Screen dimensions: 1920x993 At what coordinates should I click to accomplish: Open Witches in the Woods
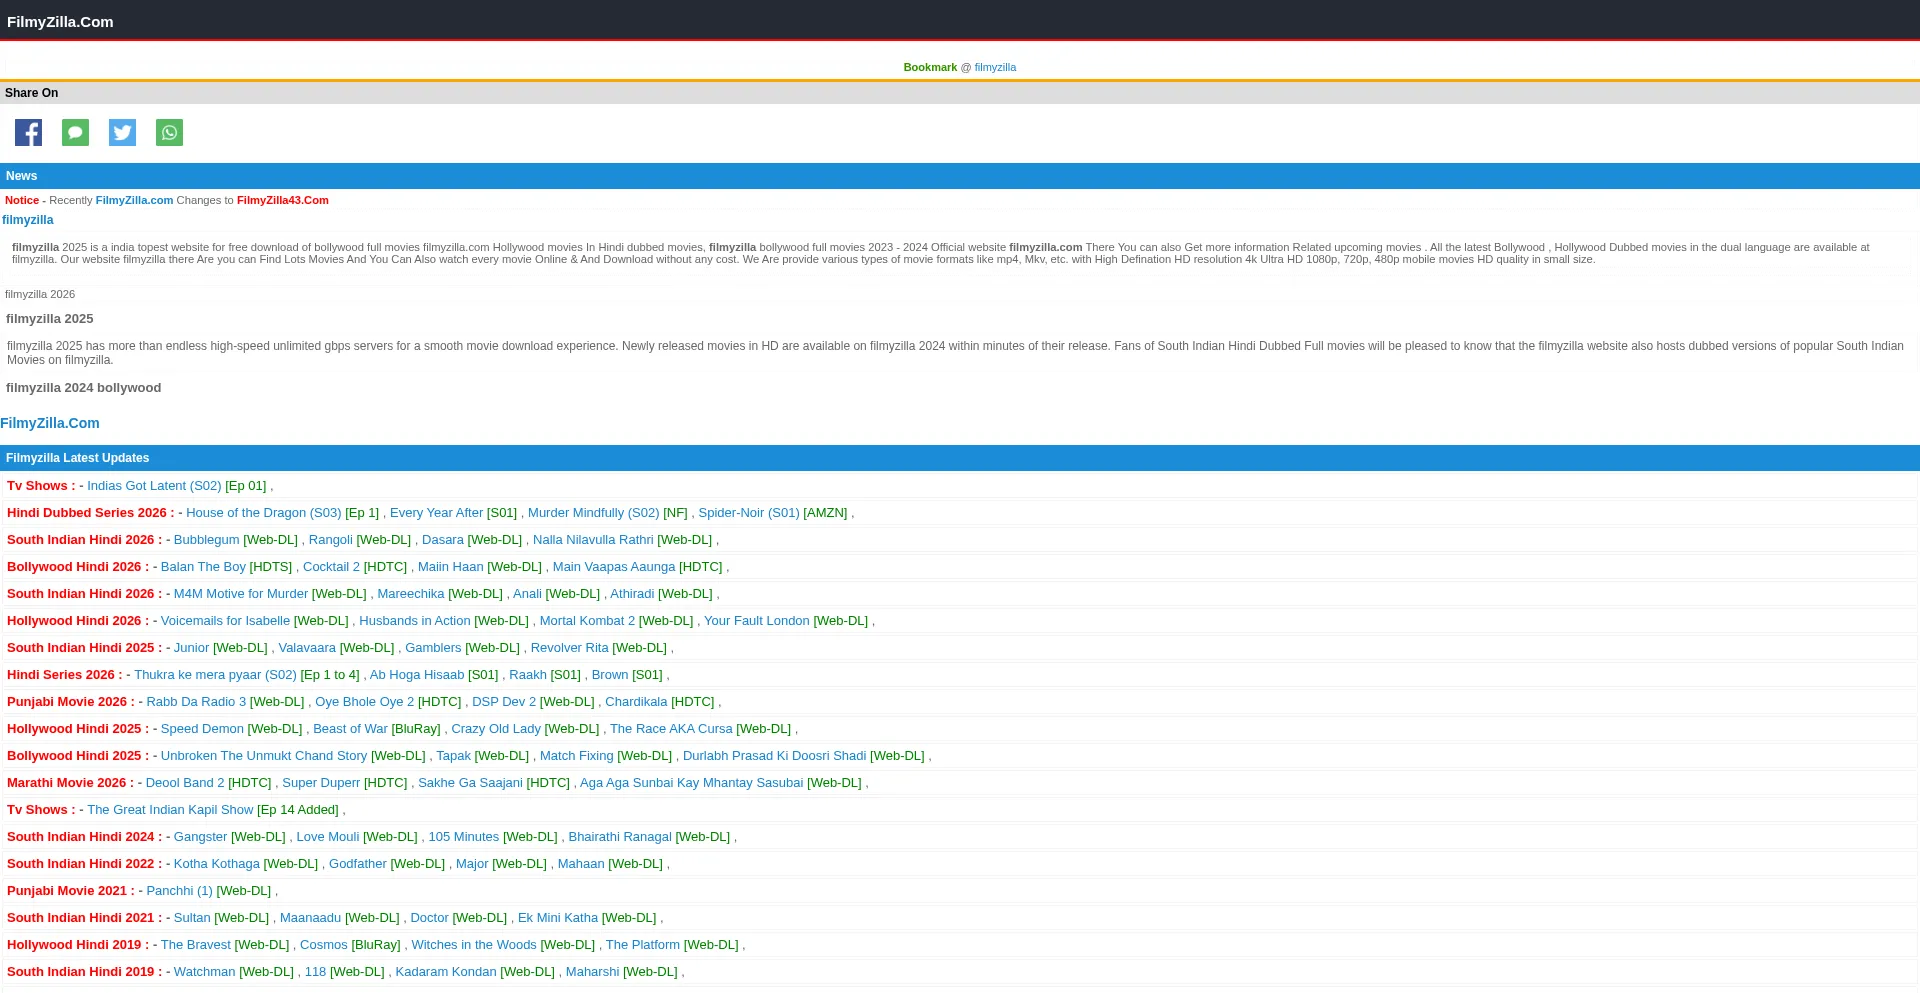click(474, 945)
